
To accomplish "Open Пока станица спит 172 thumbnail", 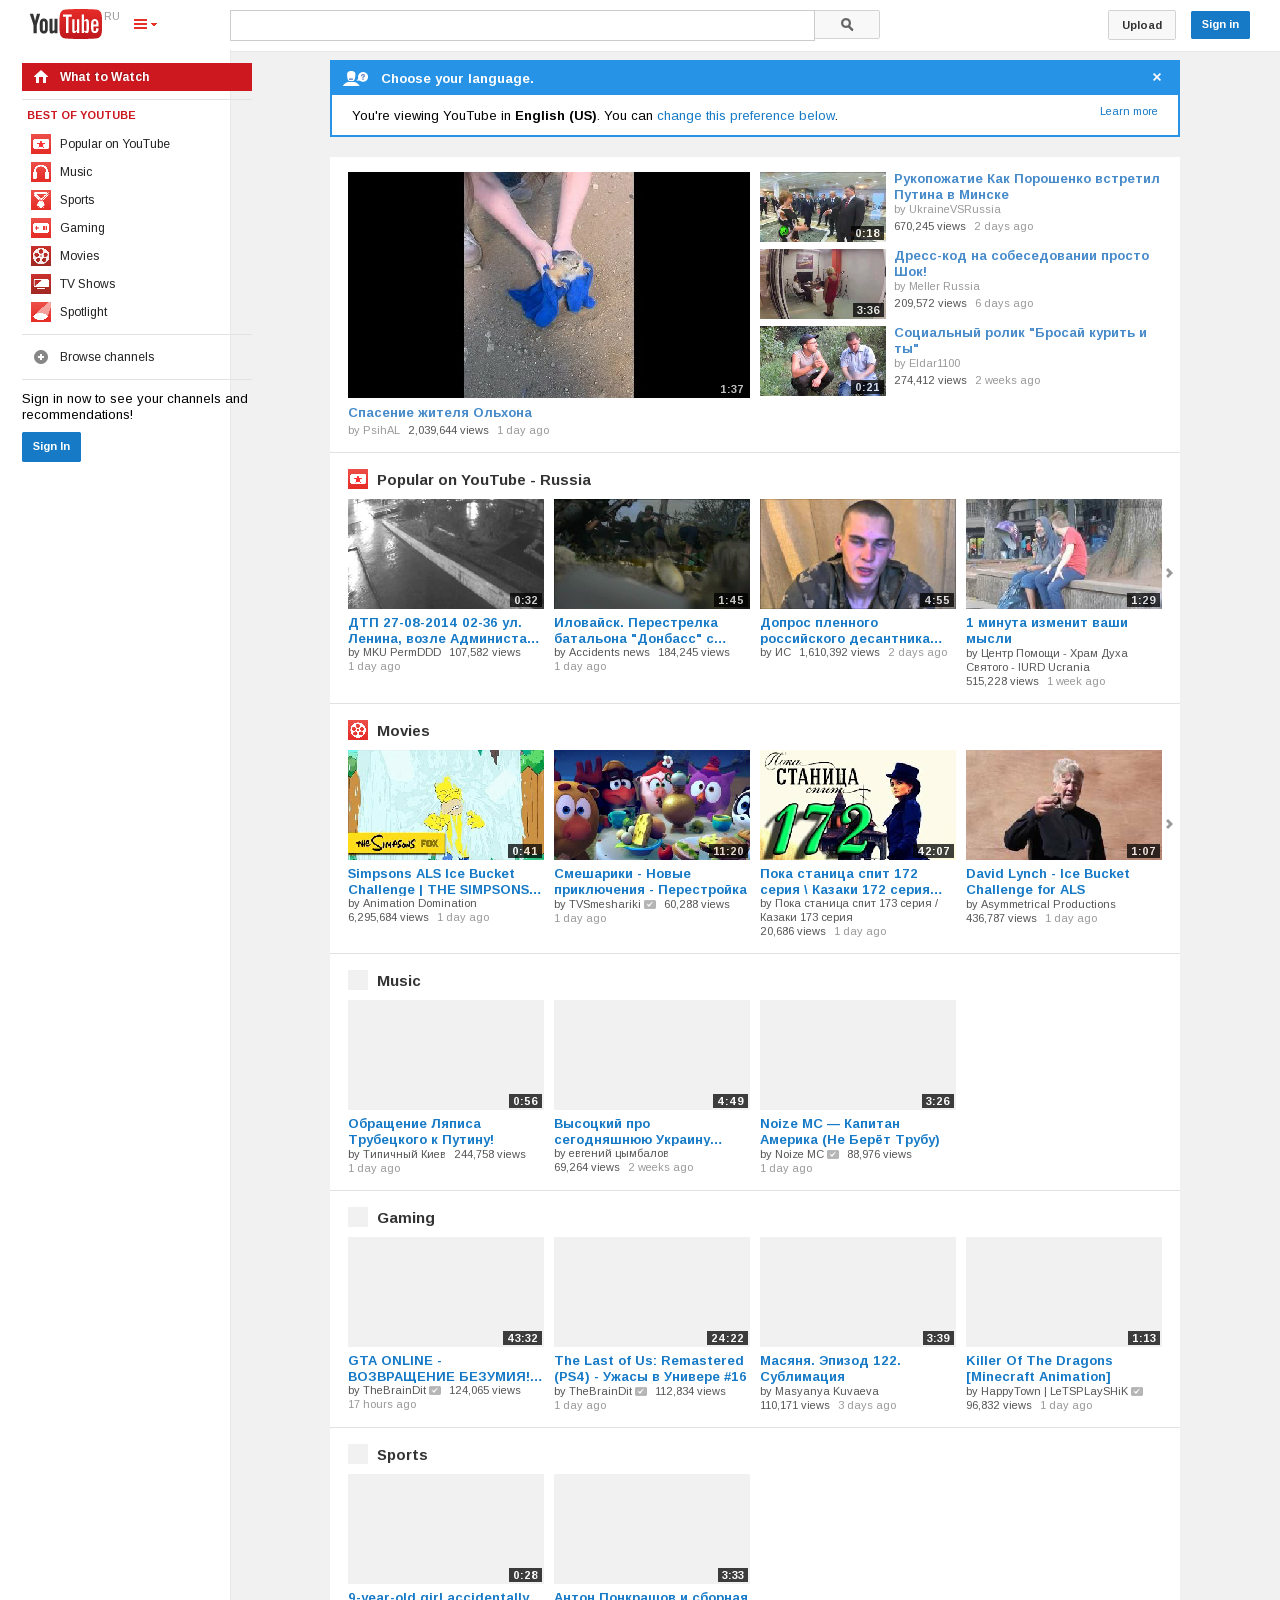I will 858,805.
